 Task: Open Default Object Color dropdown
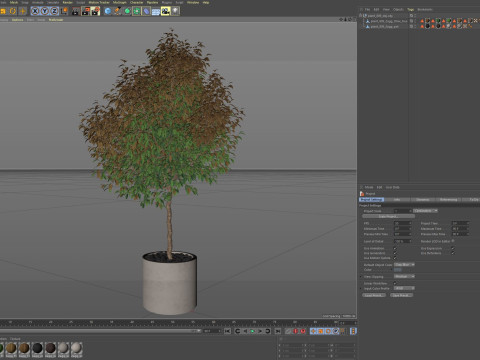pyautogui.click(x=404, y=264)
